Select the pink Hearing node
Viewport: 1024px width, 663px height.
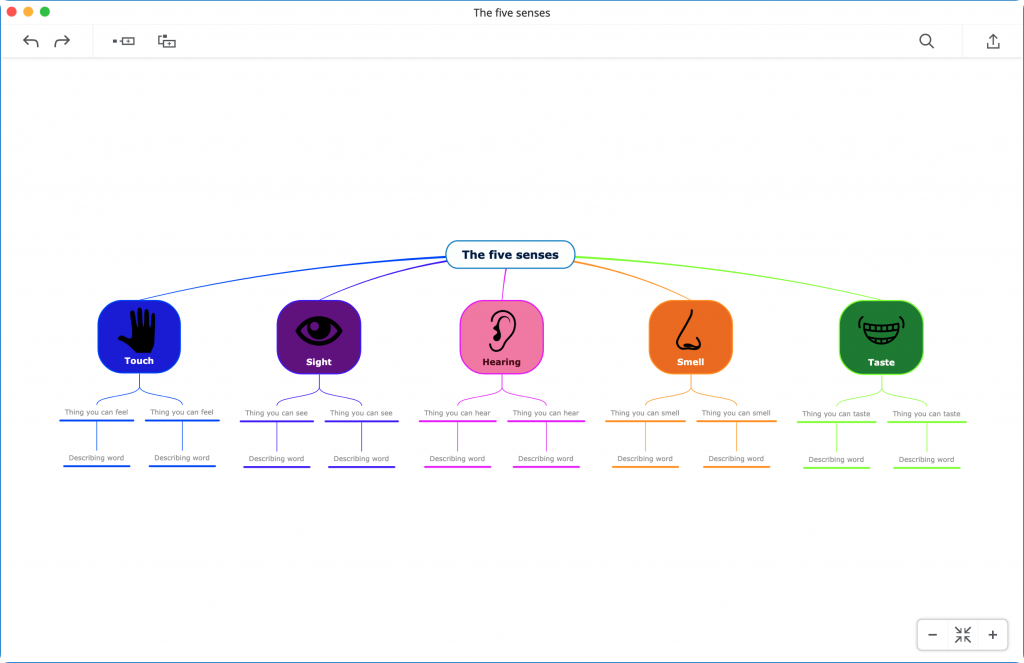pyautogui.click(x=501, y=337)
